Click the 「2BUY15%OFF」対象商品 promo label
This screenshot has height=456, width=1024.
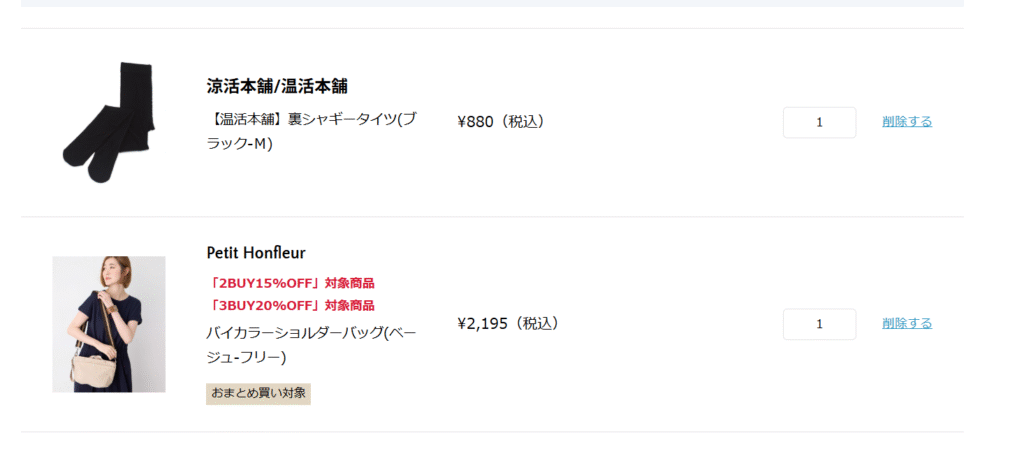pos(290,283)
